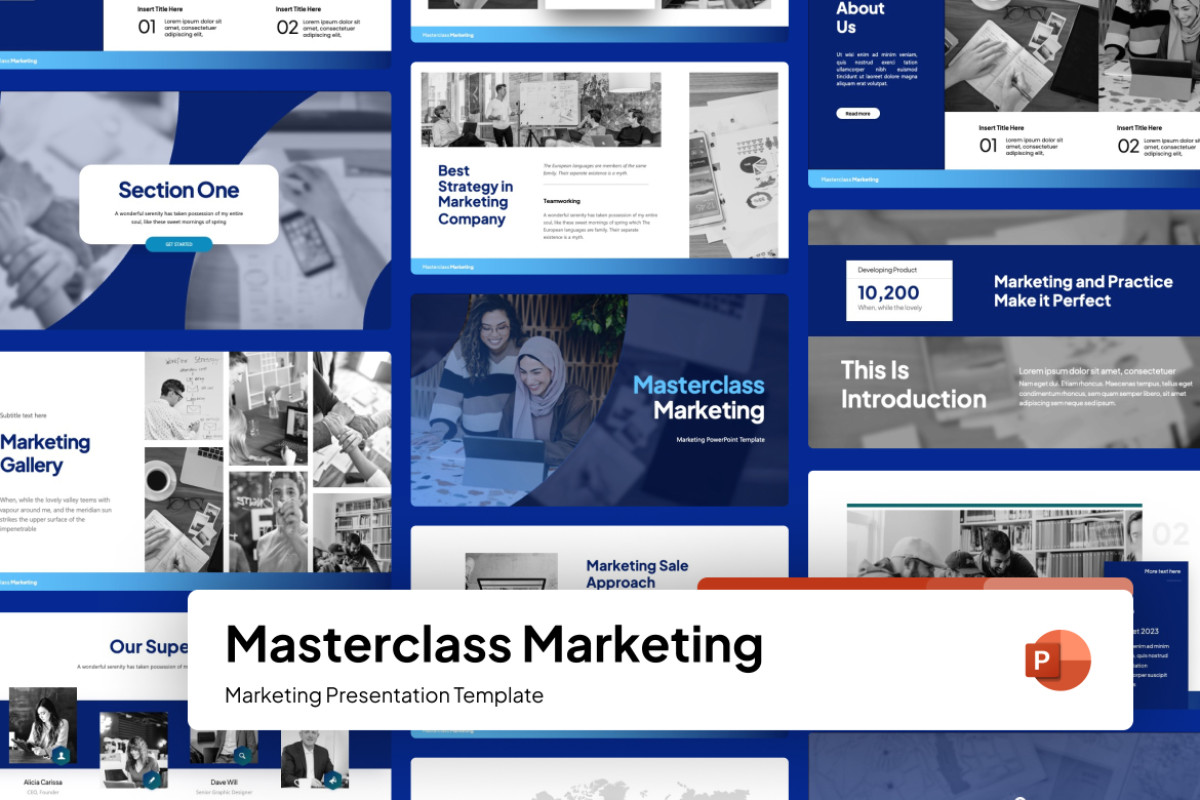Click the GET STARTED button on Section One
The image size is (1200, 800).
pos(178,244)
